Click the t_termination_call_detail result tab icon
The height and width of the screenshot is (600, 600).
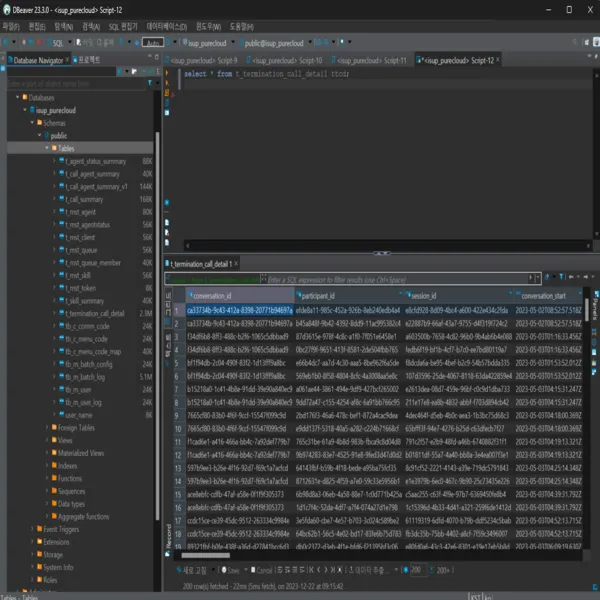[168, 265]
